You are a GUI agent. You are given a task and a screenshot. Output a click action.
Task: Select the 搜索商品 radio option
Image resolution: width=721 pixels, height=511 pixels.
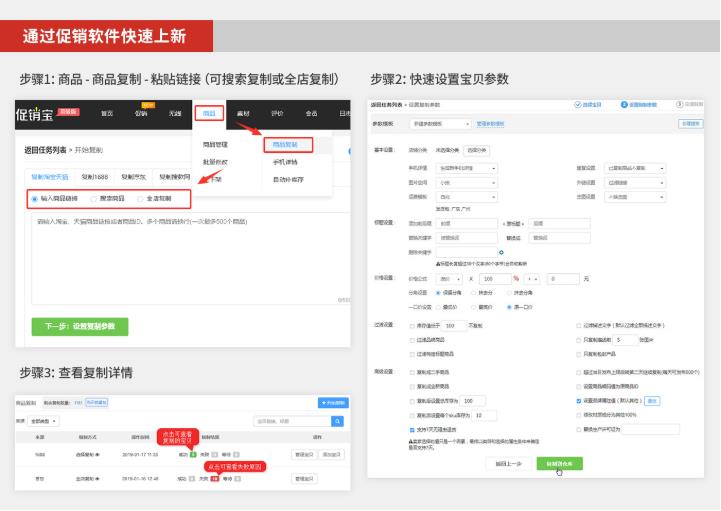[x=93, y=198]
